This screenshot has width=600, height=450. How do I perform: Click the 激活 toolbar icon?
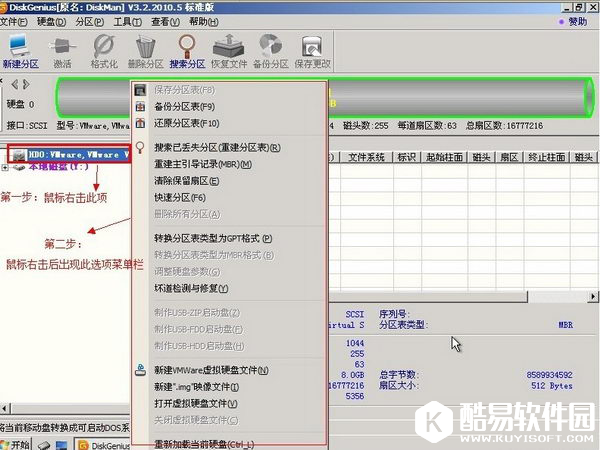coord(64,44)
